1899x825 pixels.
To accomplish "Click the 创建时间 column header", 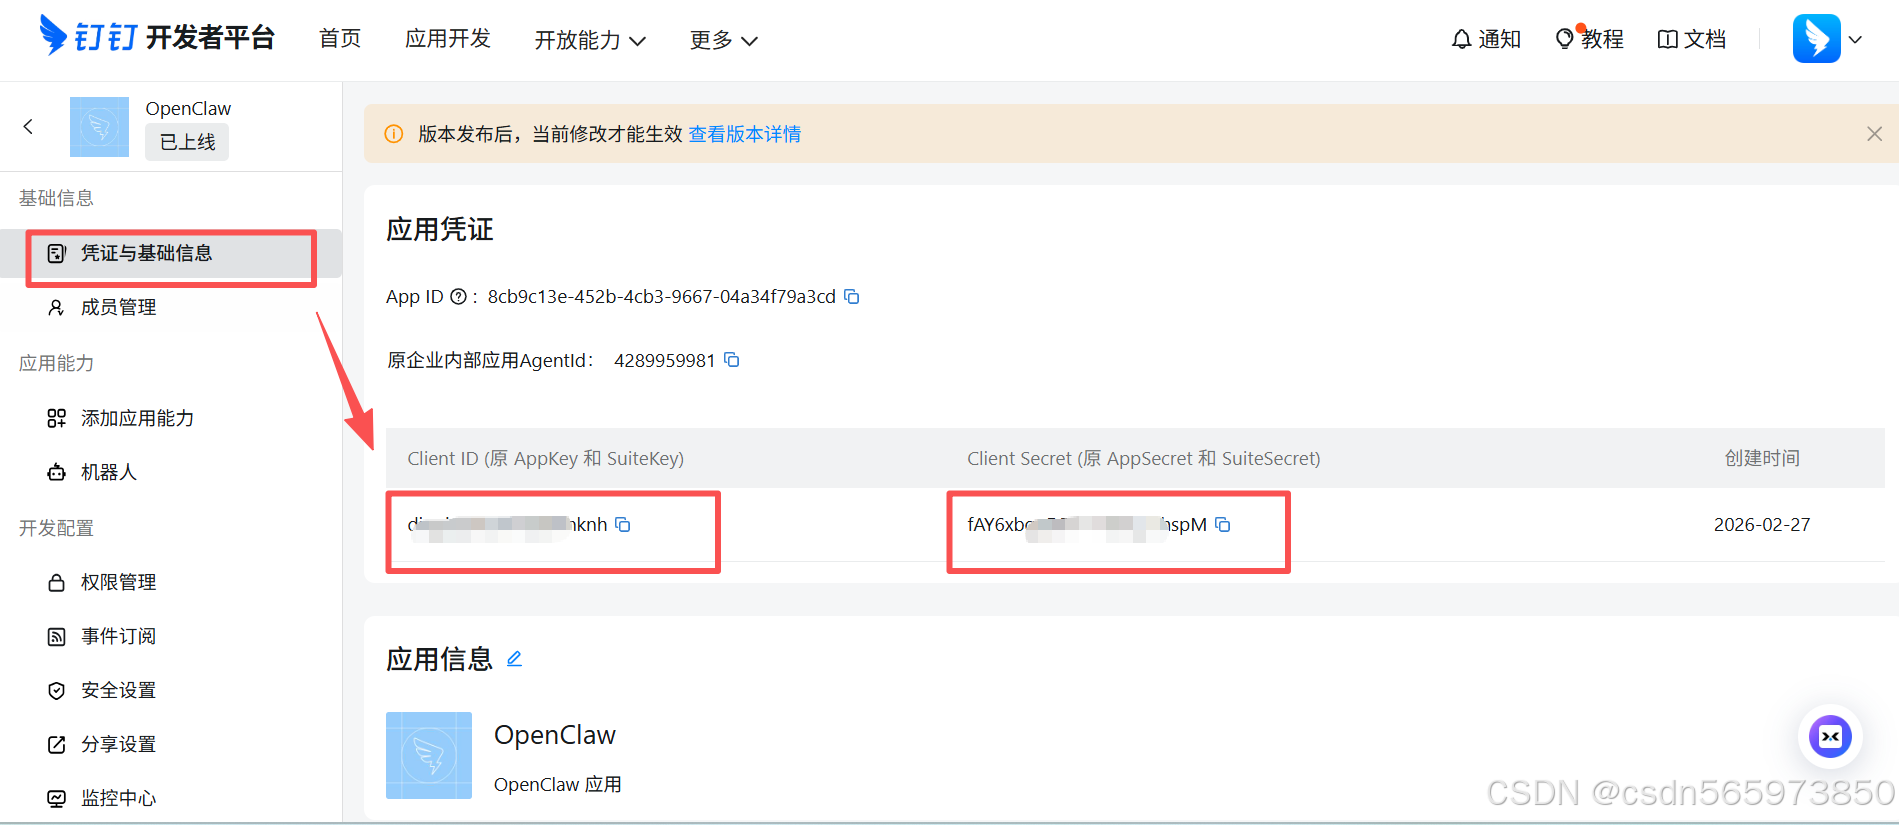I will coord(1762,458).
